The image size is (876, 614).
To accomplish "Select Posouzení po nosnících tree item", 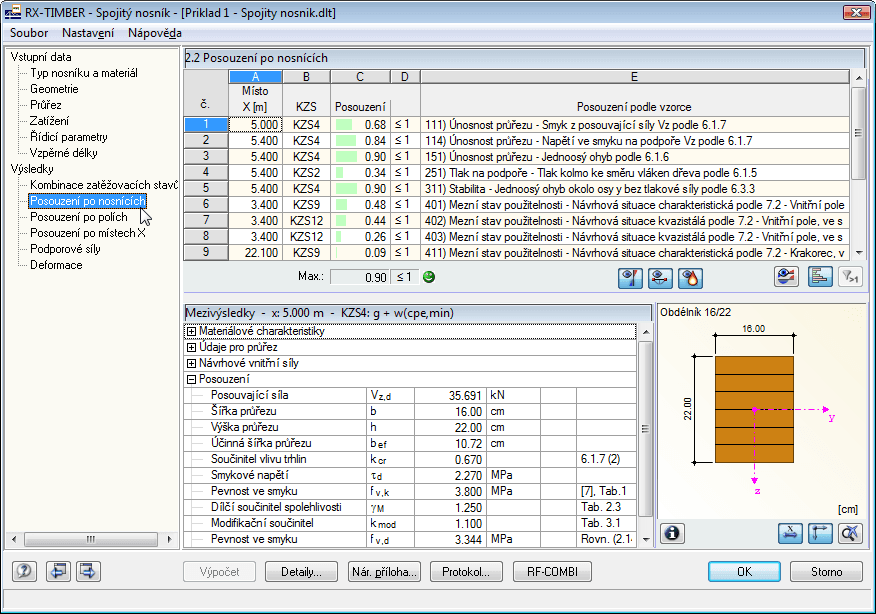I will tap(88, 201).
